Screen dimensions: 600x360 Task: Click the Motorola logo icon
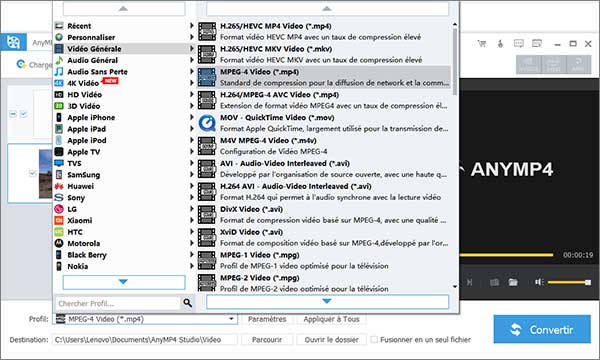59,243
